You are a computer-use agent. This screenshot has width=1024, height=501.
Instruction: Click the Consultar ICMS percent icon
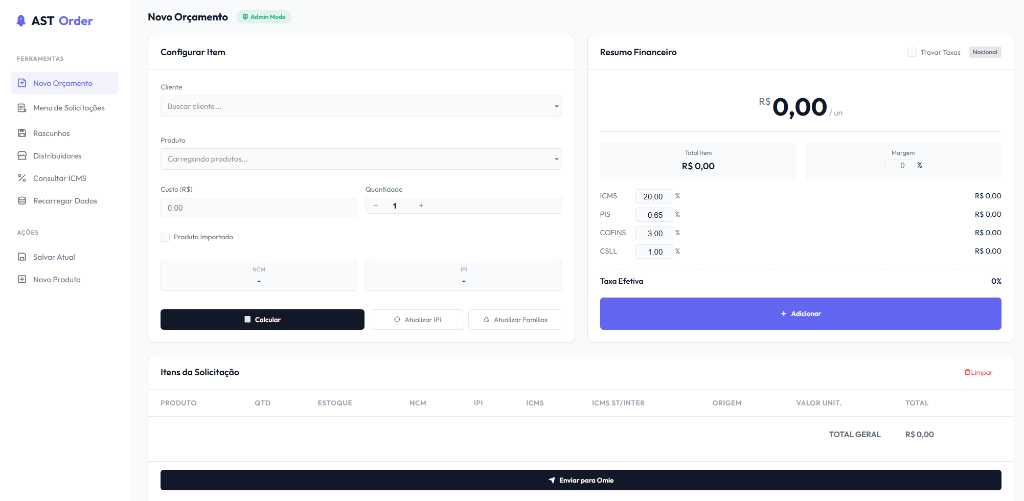pos(22,179)
